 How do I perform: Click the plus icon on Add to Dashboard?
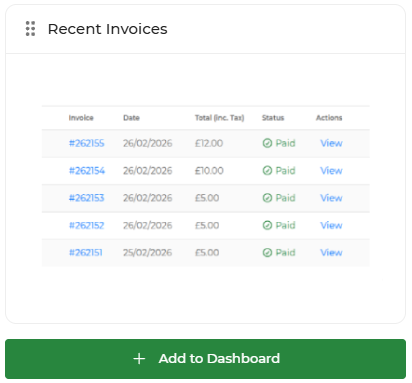[139, 359]
